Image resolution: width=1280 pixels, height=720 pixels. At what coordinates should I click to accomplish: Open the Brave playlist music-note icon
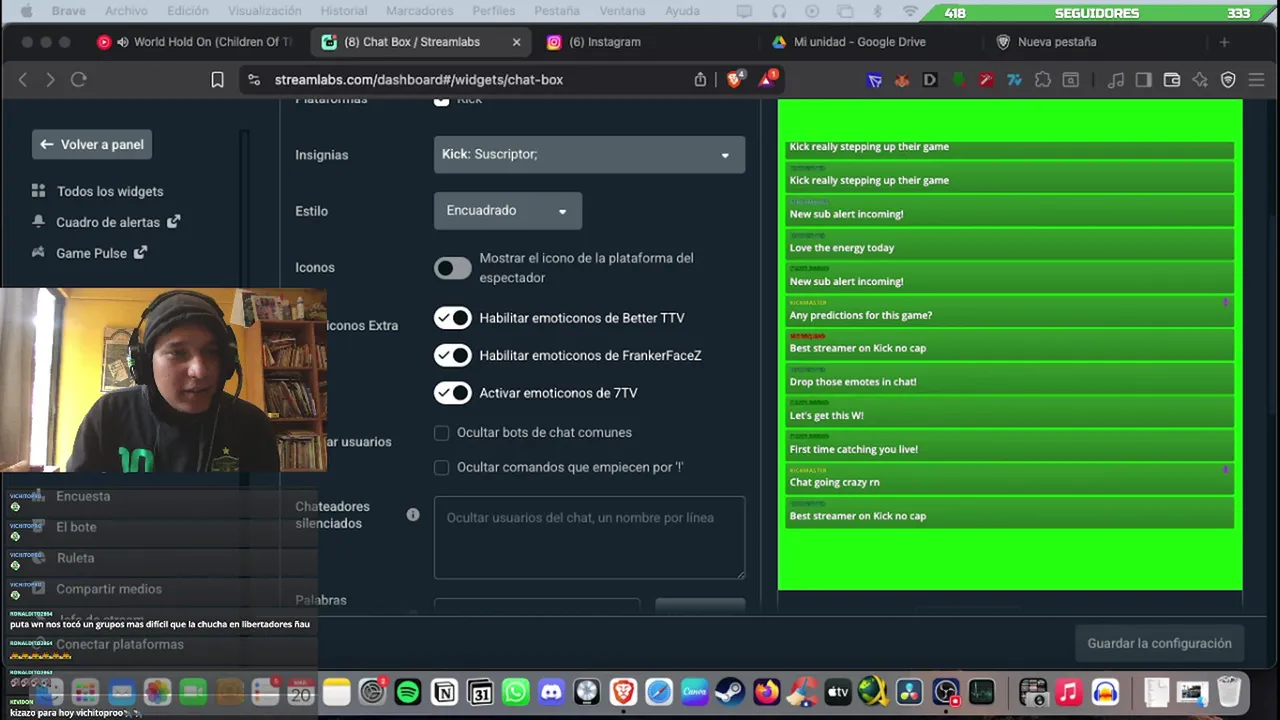[1116, 80]
